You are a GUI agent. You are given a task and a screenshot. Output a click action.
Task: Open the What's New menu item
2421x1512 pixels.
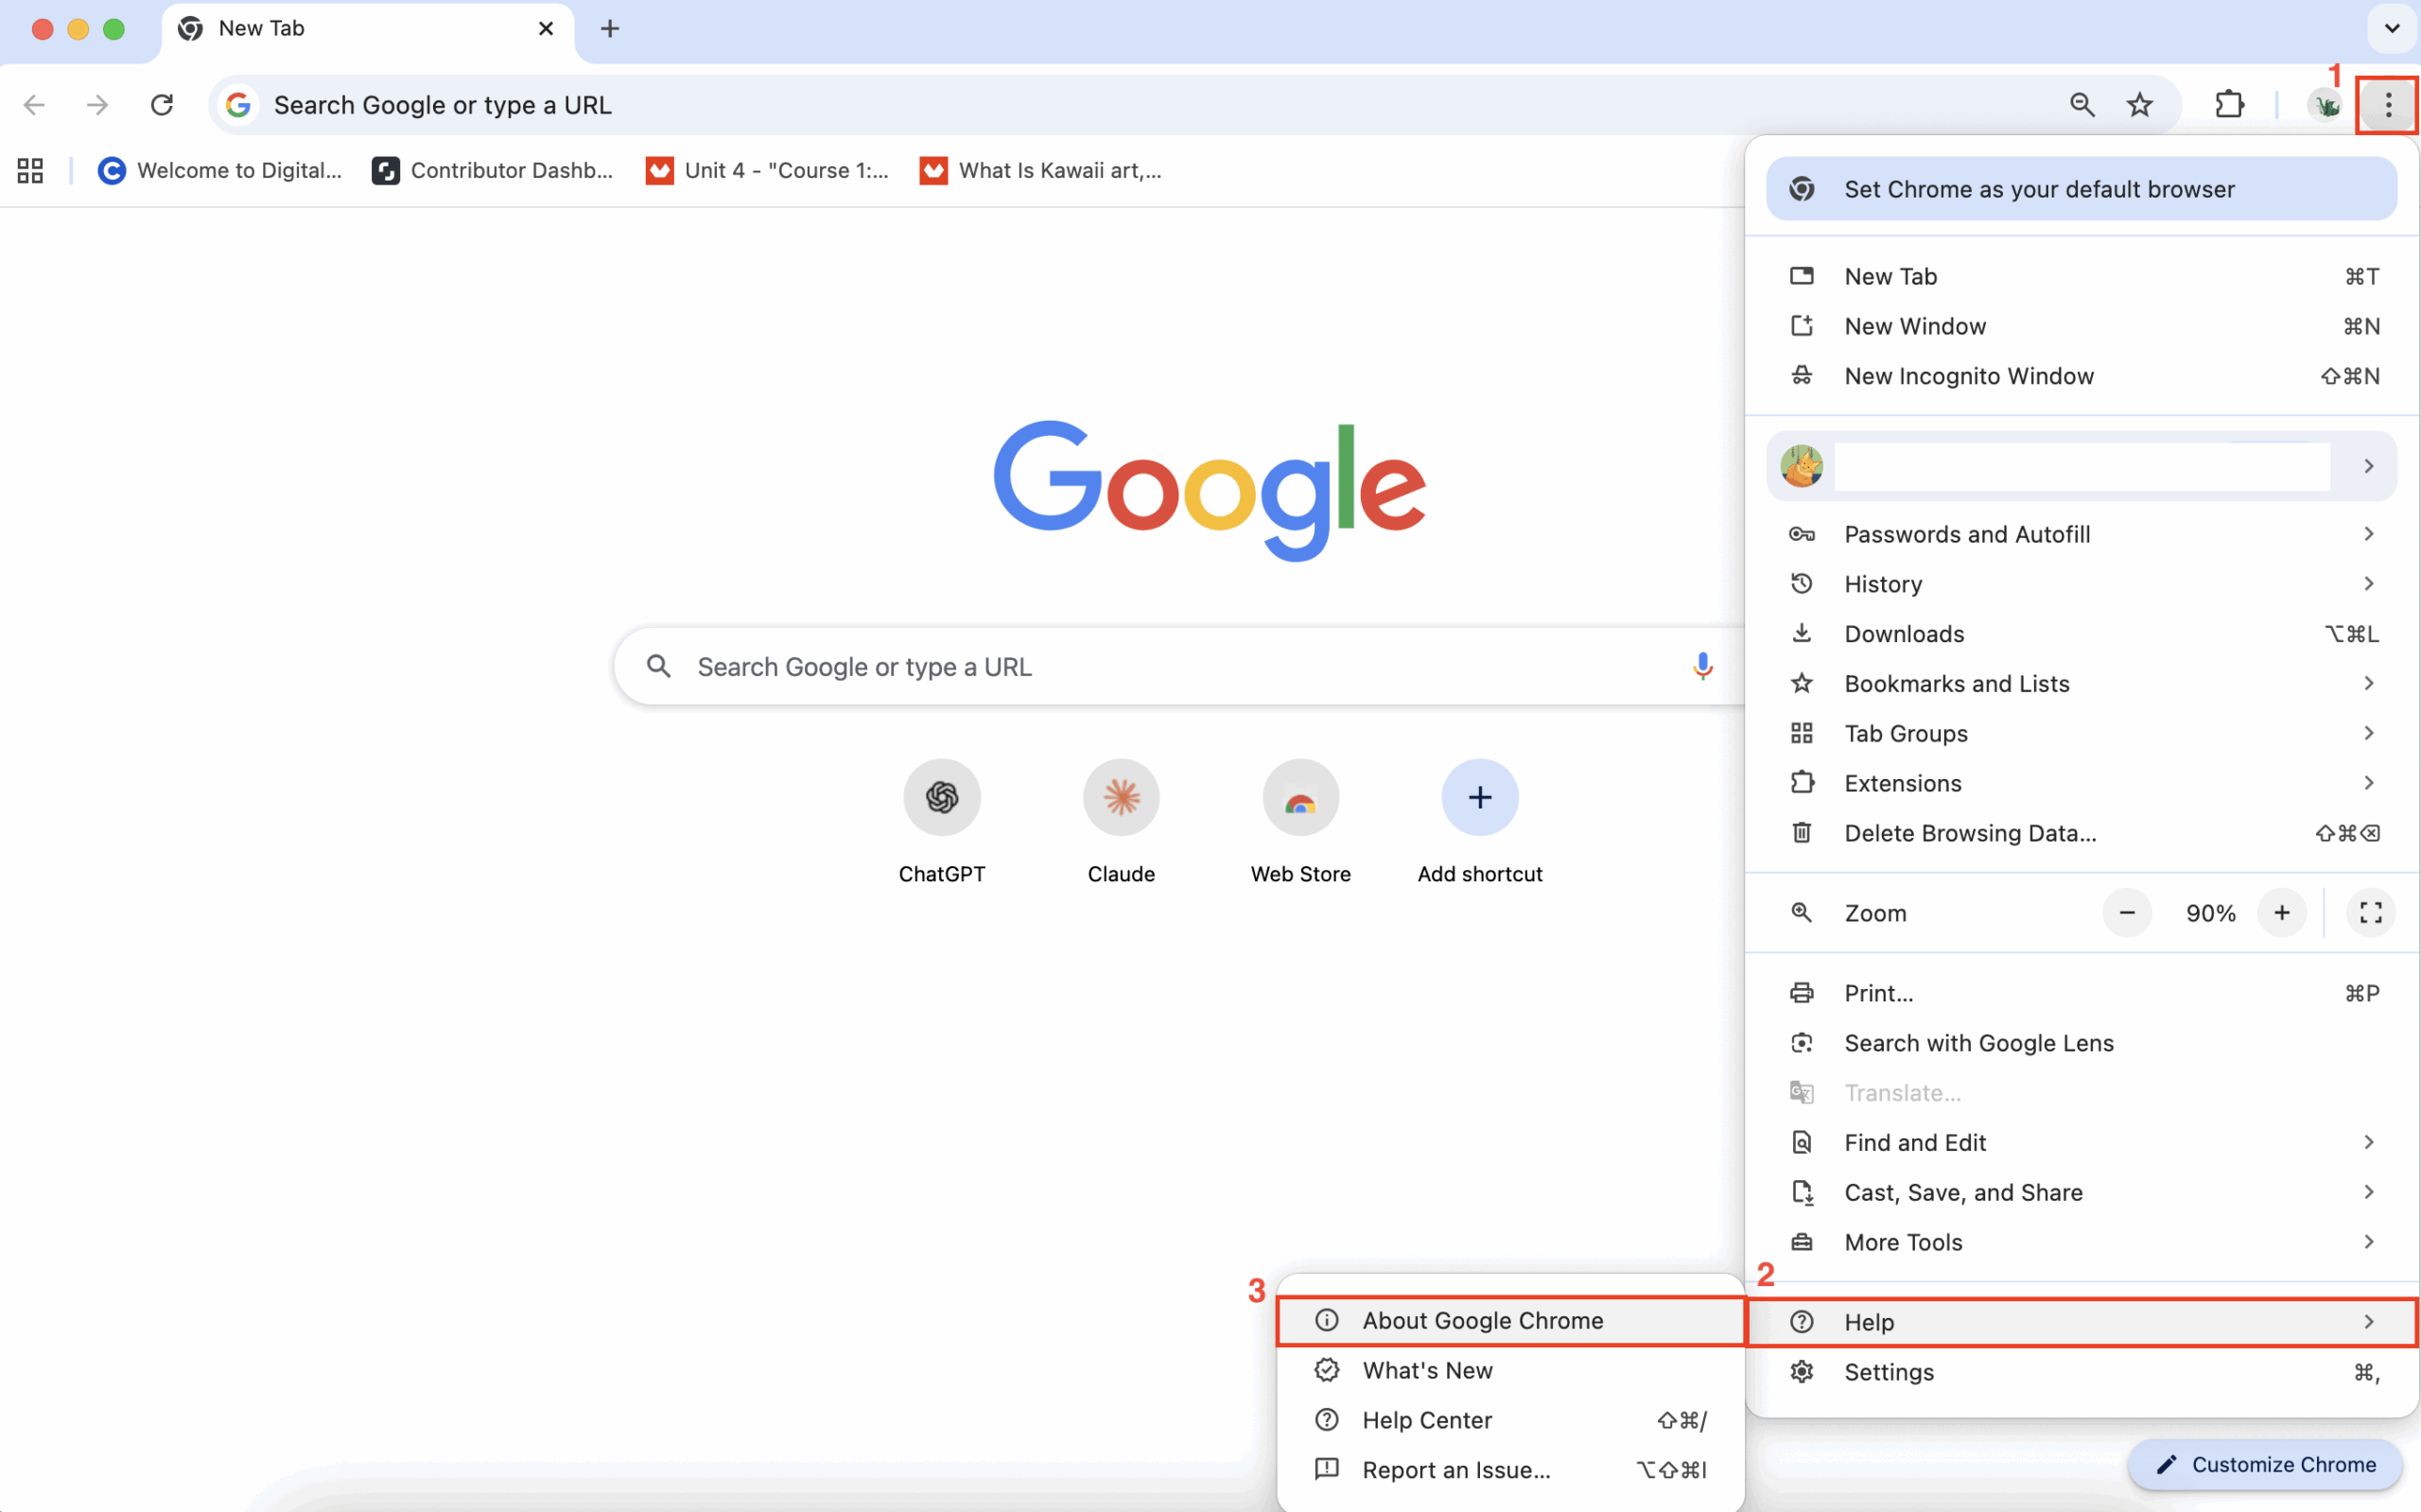[1427, 1370]
